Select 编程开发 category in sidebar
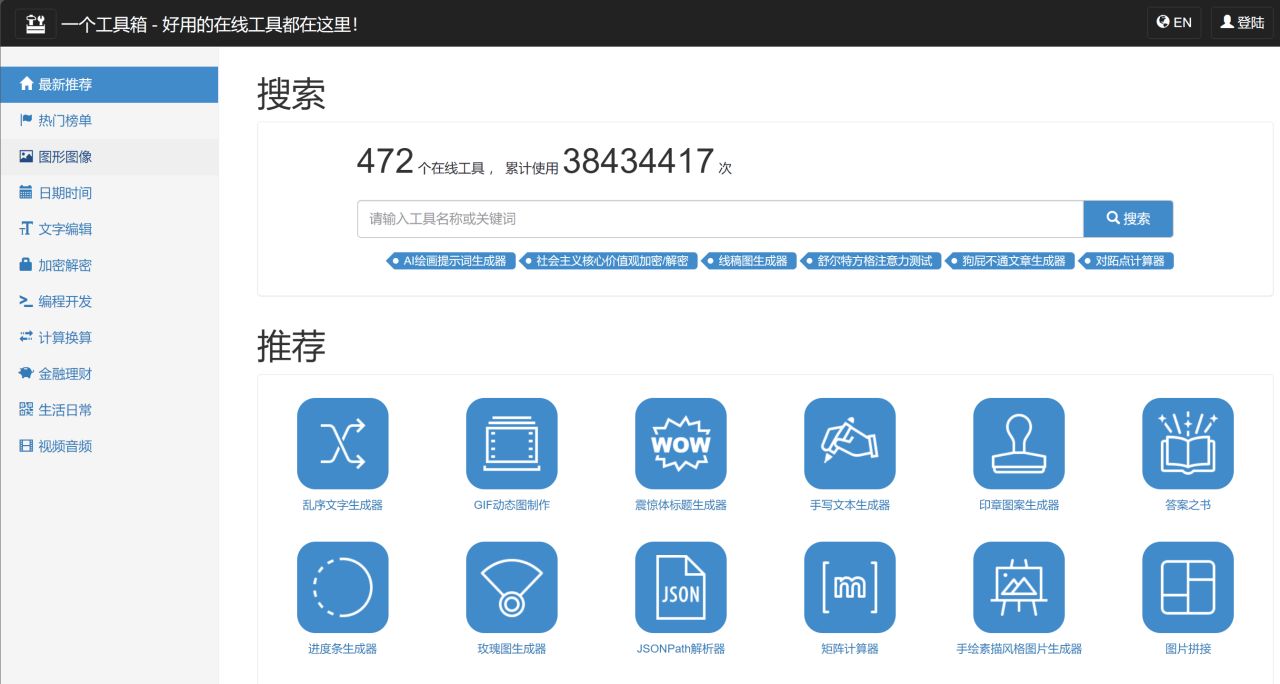1280x684 pixels. [109, 301]
